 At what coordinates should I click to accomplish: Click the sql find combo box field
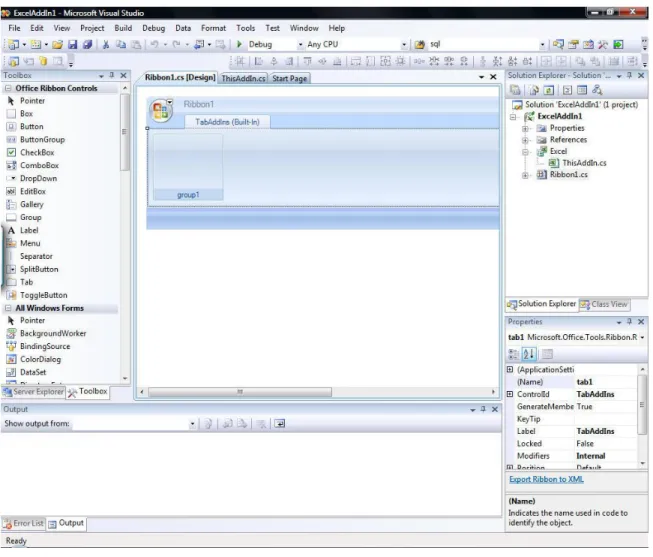483,45
